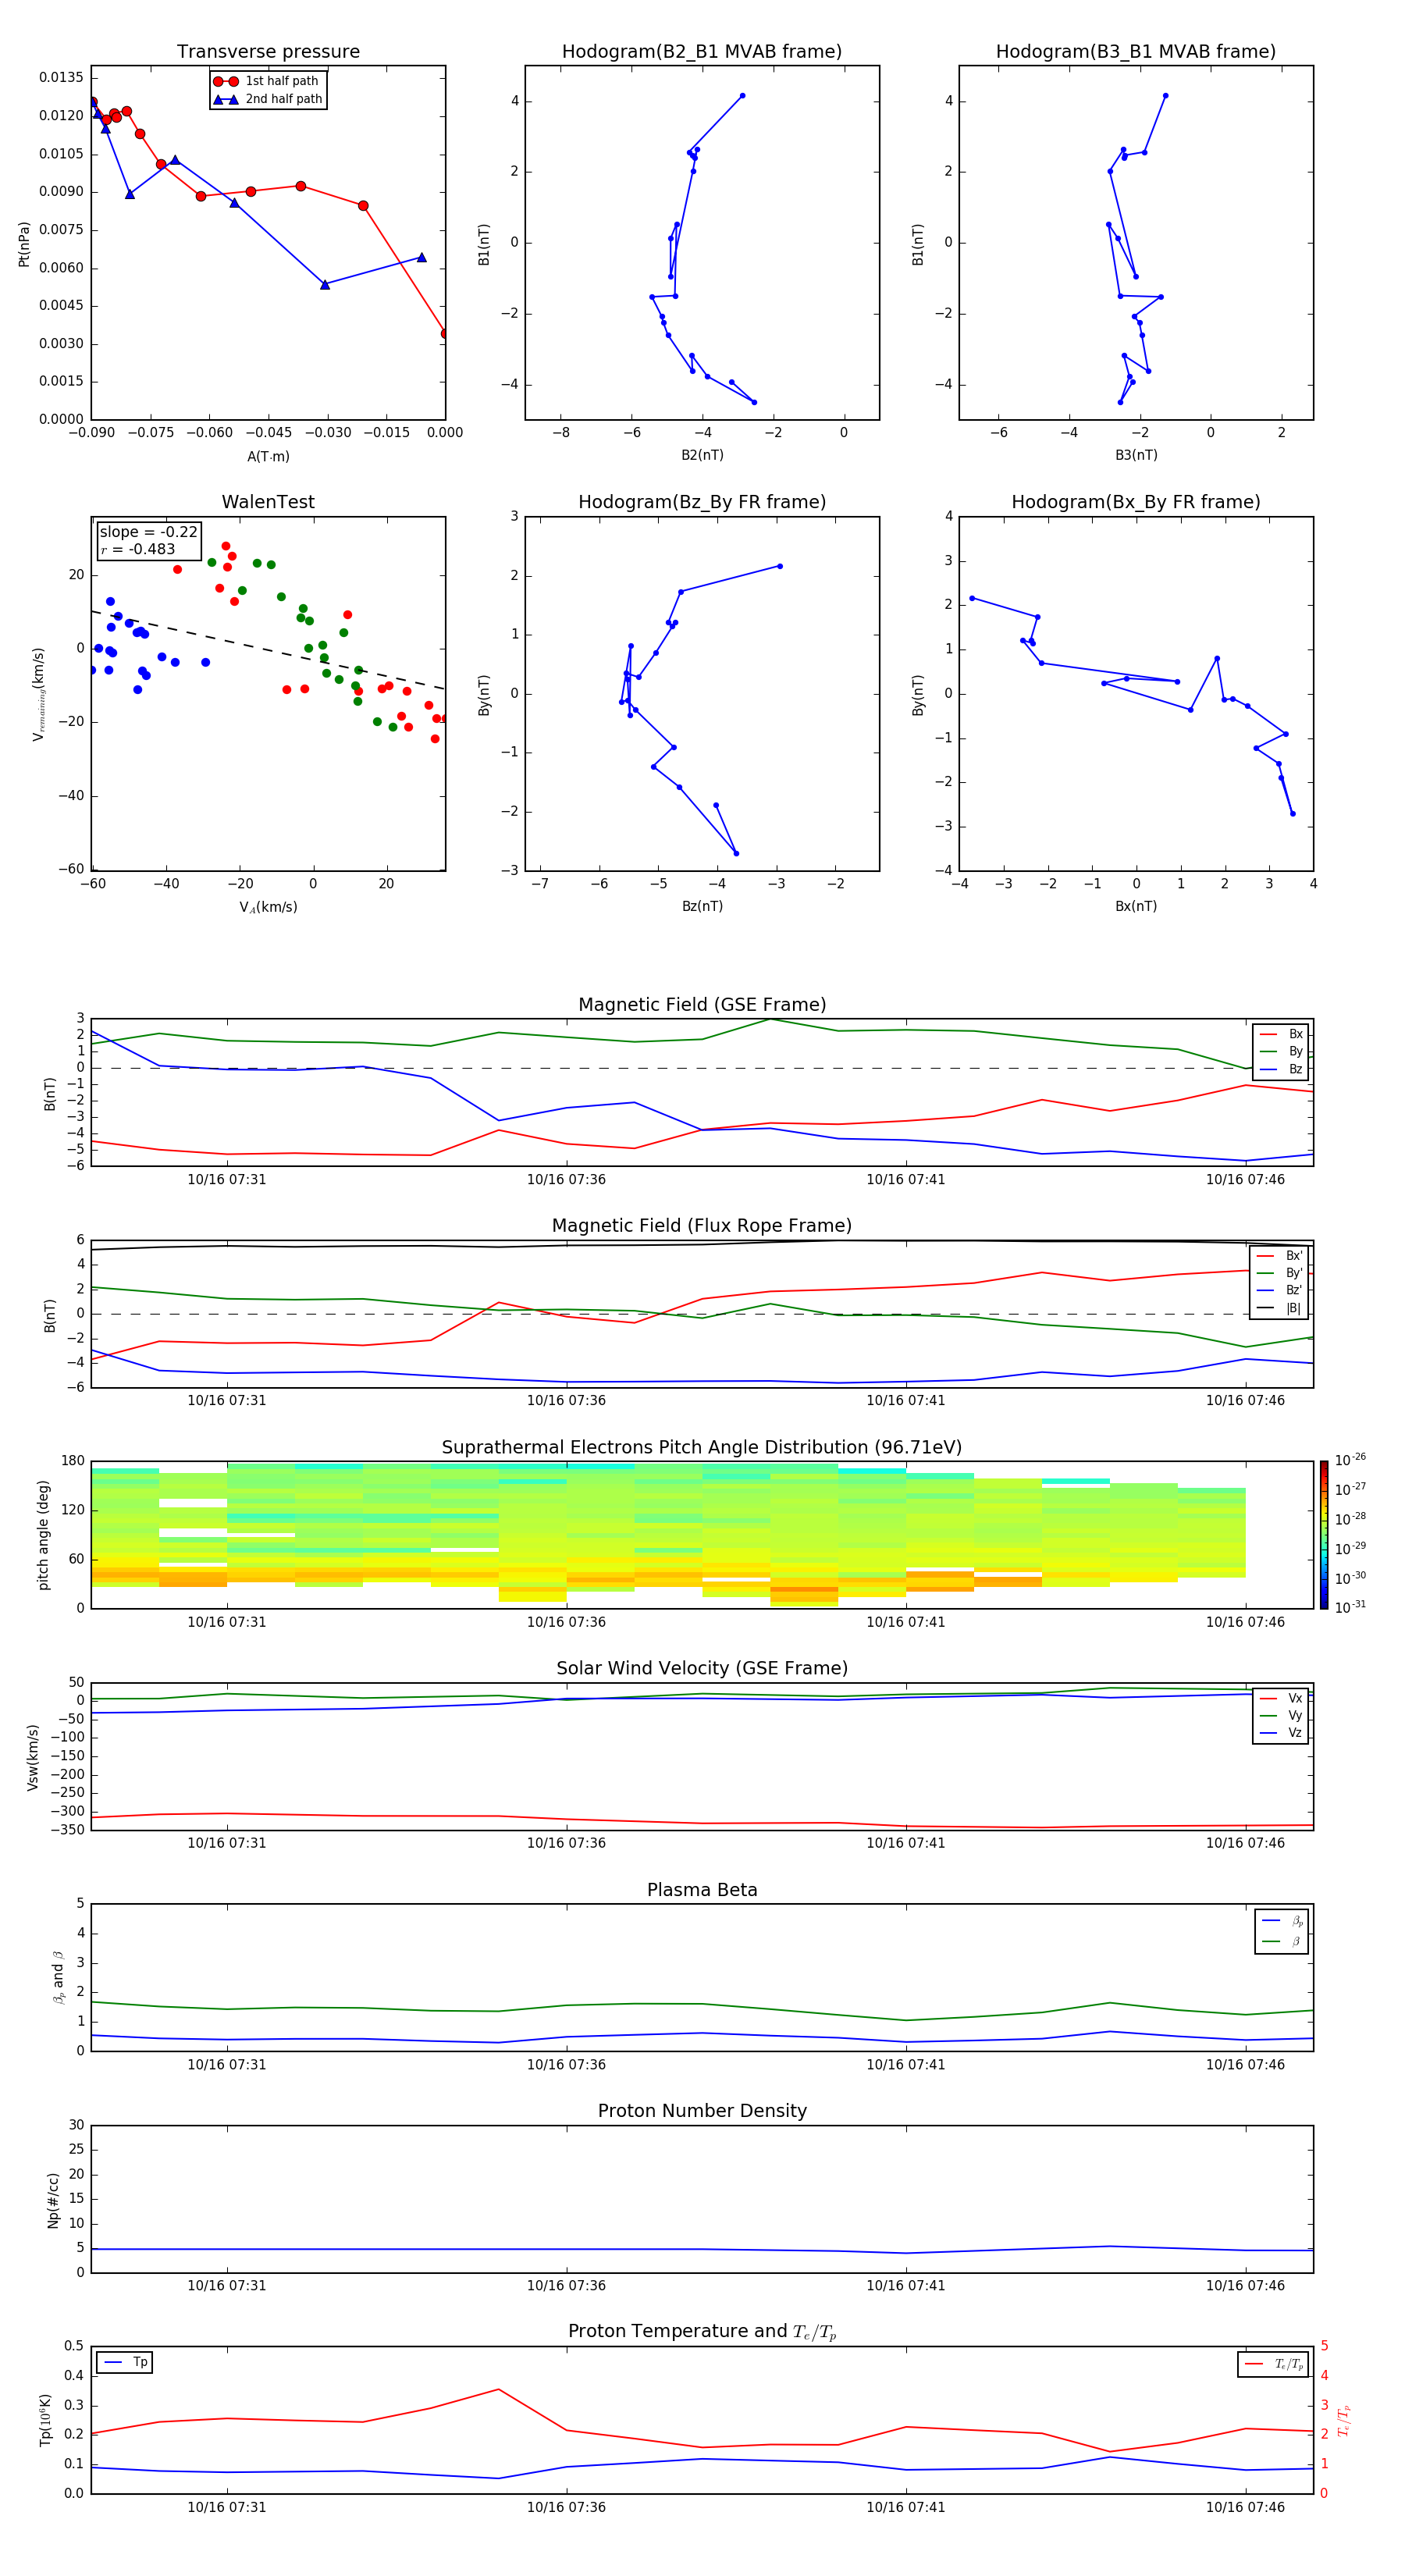Click 10/16 07:41 tick under Proton Number Density
This screenshot has width=1405, height=2576.
[906, 2286]
